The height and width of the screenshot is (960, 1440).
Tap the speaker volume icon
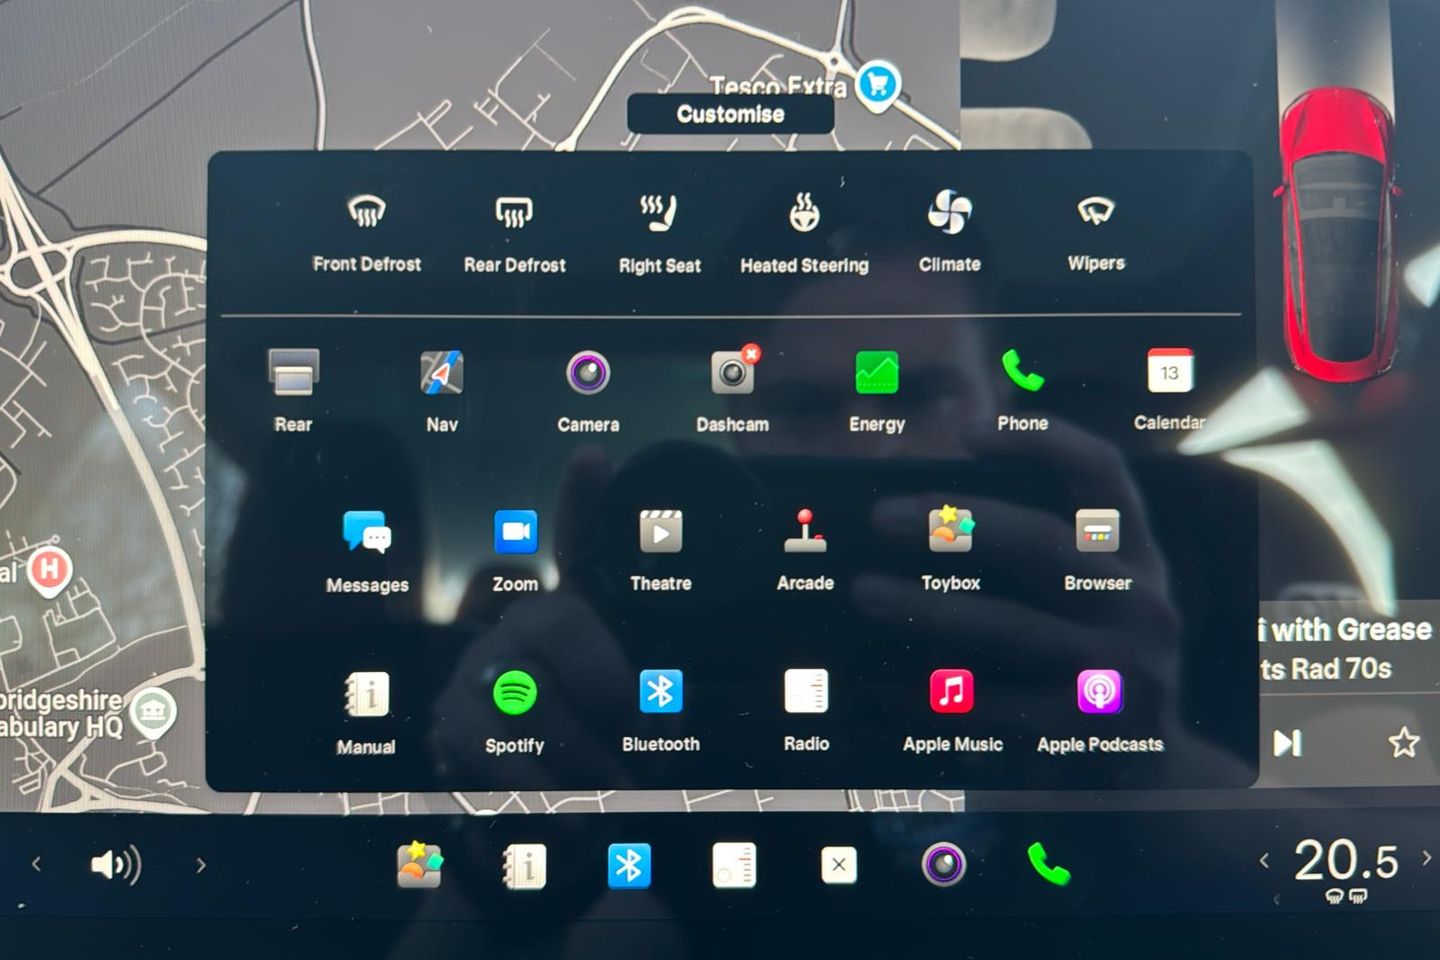[116, 865]
